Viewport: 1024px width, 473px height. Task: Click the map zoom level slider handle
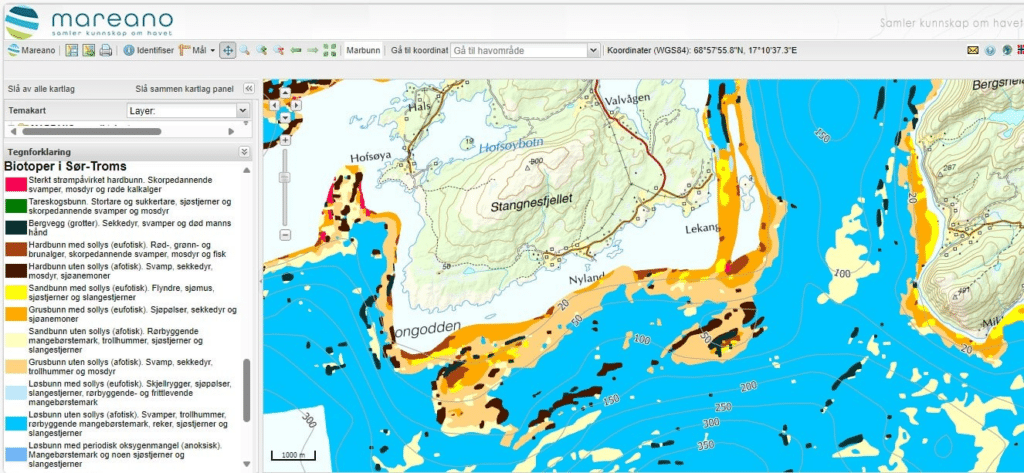[x=285, y=176]
